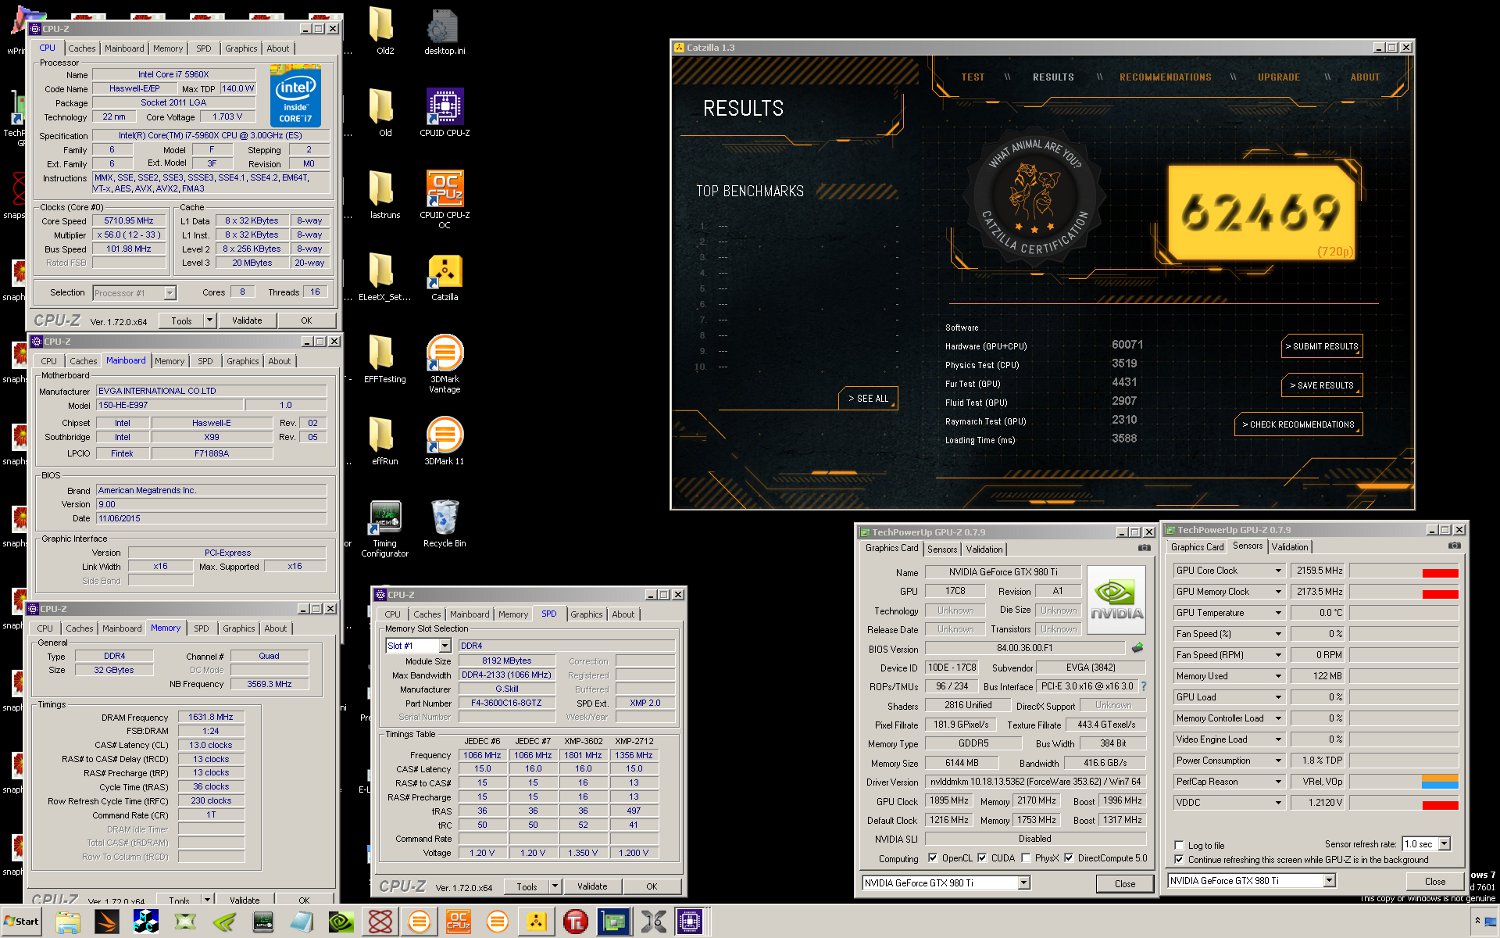Select the EFPTesting folder icon
Screen dimensions: 1500x938
(384, 359)
